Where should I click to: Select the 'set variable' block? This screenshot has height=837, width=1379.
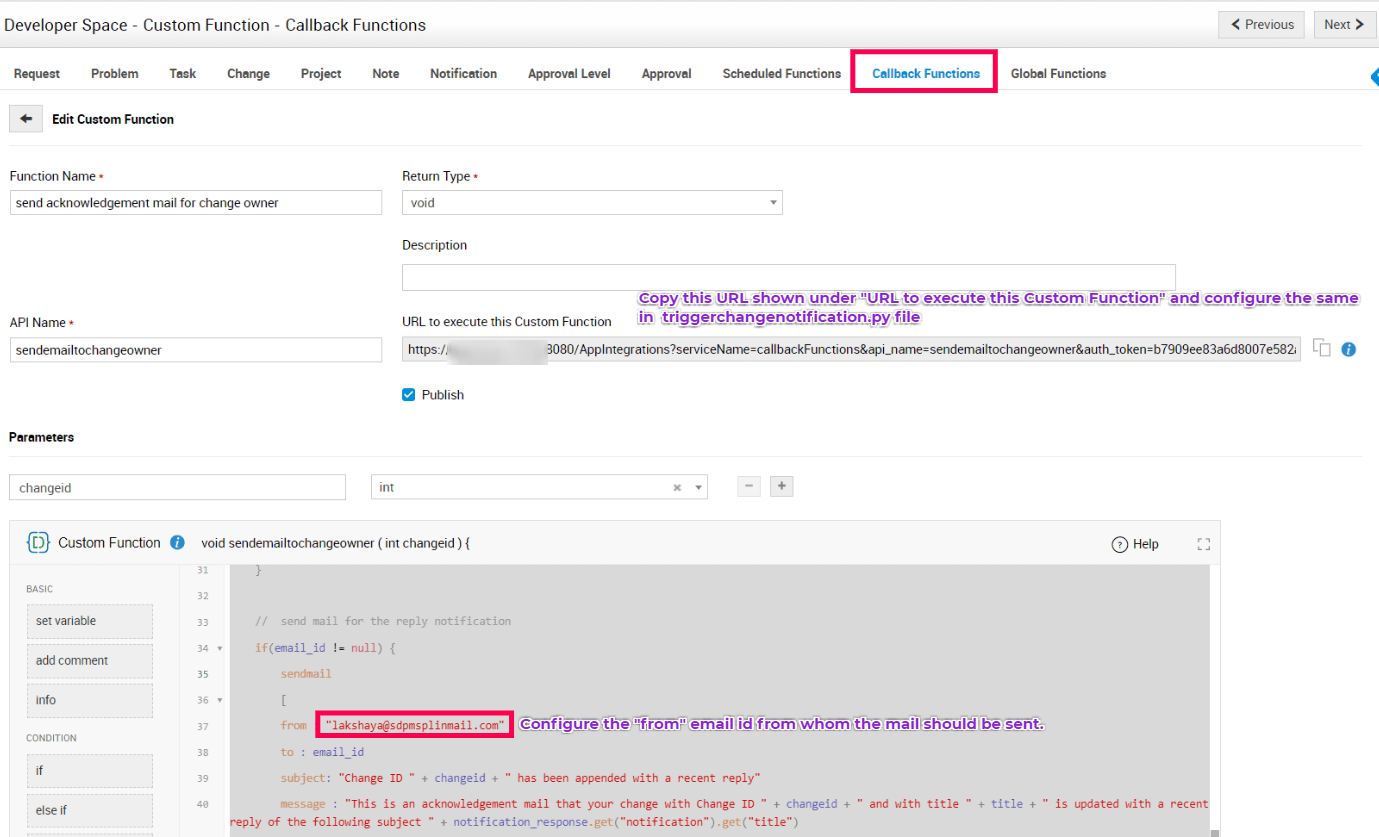89,621
